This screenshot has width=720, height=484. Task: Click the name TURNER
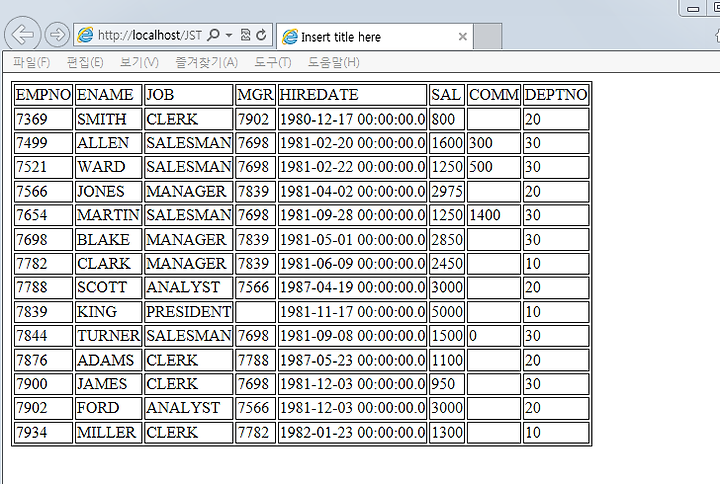[108, 336]
